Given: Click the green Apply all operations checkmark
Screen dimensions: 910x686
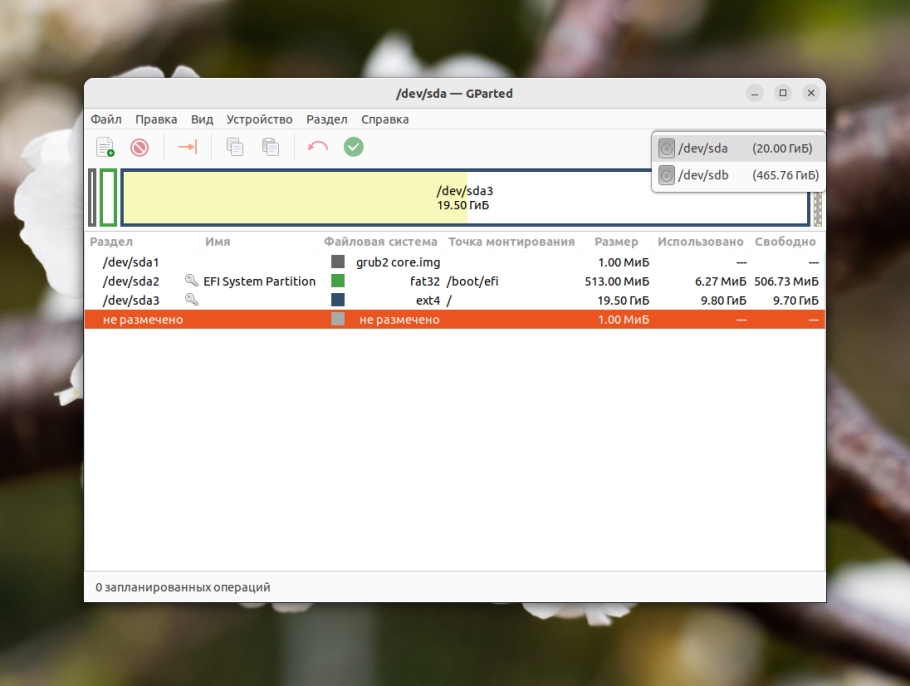Looking at the screenshot, I should [353, 147].
